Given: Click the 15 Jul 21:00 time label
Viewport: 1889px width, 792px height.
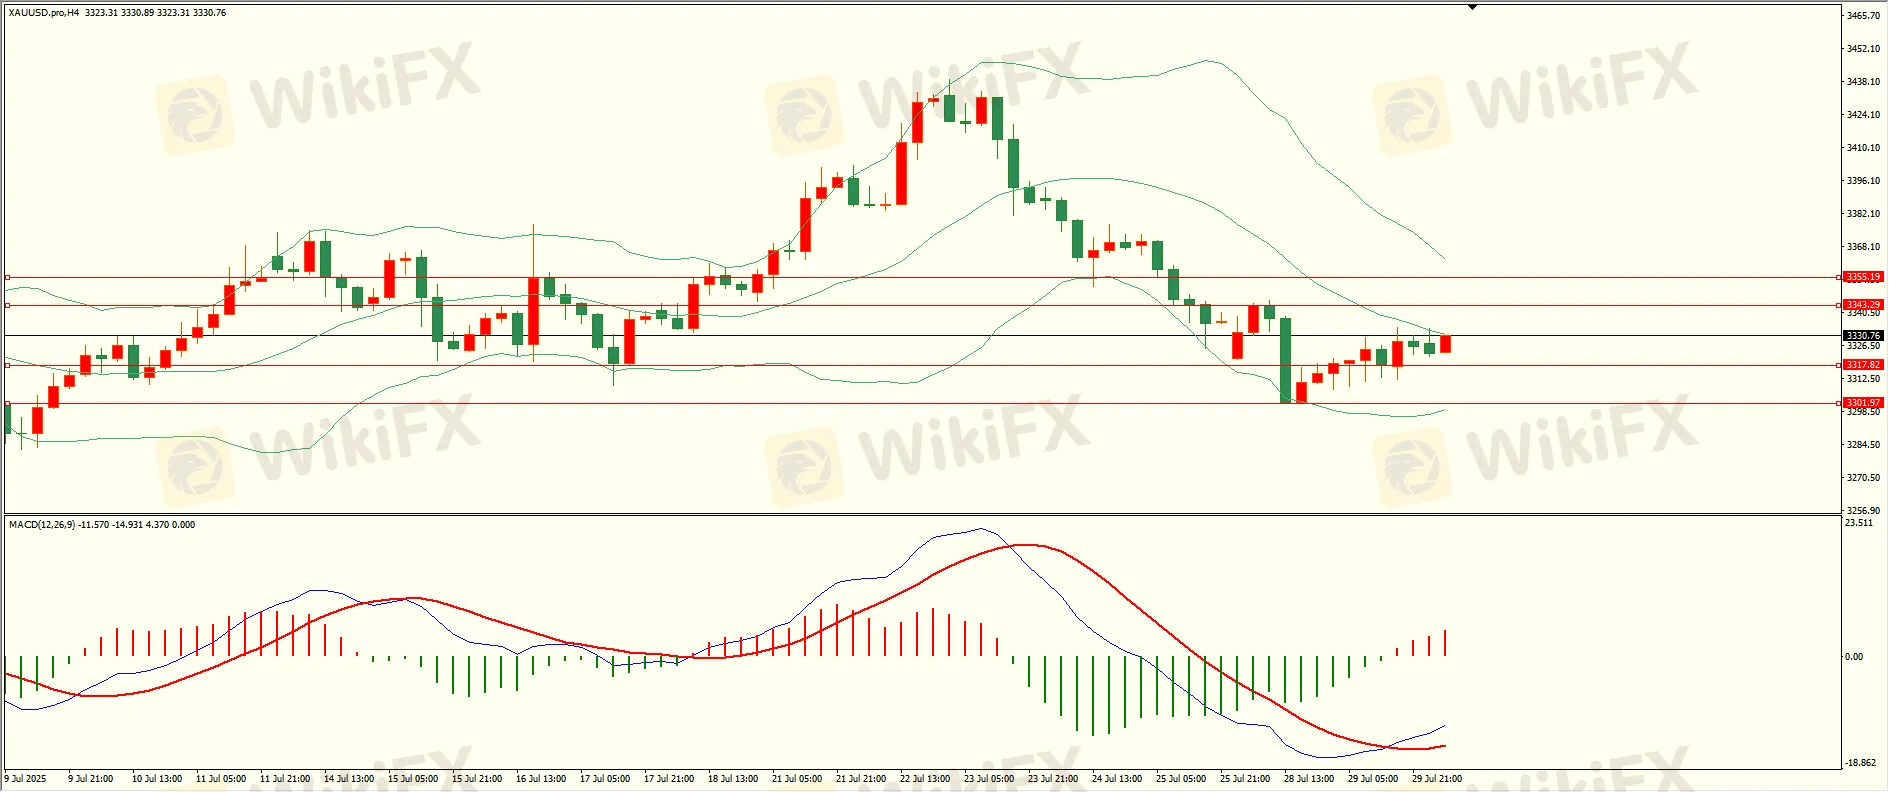Looking at the screenshot, I should click(x=477, y=779).
